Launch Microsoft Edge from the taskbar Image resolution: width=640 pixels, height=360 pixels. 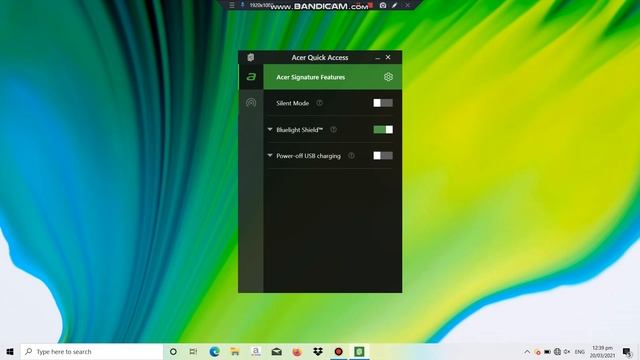(x=214, y=351)
